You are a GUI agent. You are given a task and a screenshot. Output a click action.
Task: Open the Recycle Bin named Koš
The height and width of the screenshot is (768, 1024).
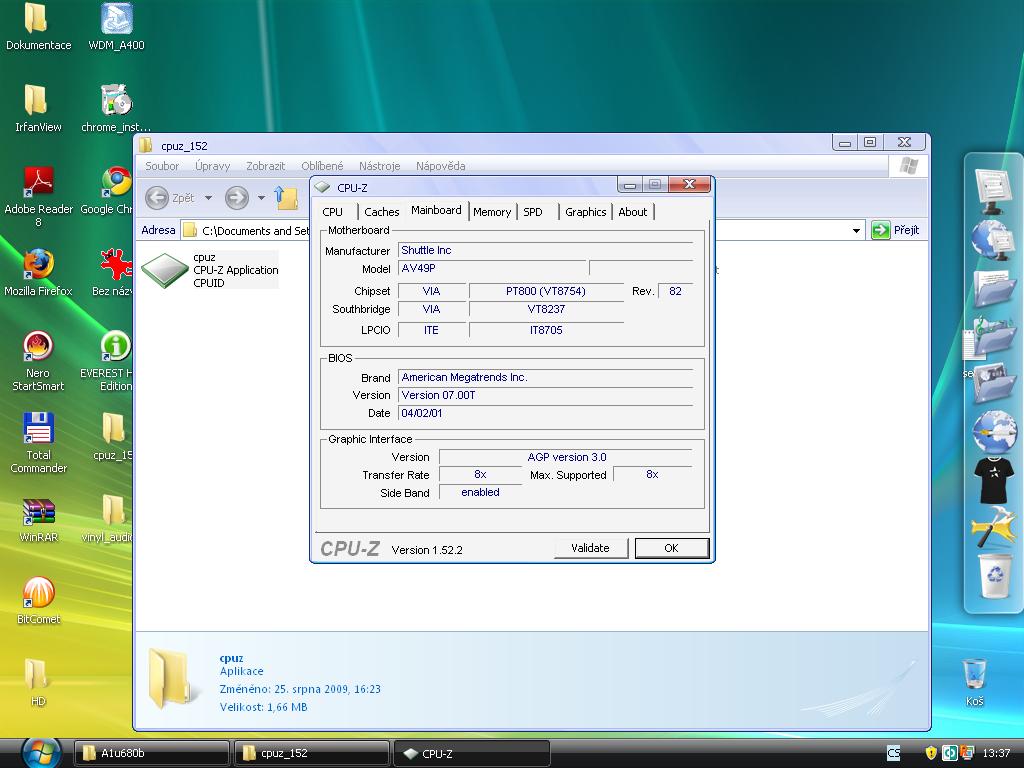click(x=974, y=676)
